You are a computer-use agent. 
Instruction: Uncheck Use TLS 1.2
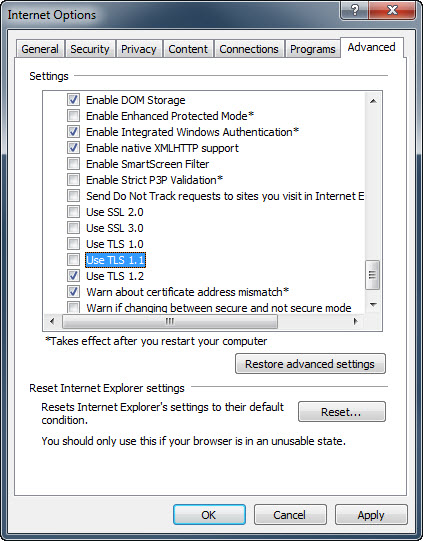73,276
